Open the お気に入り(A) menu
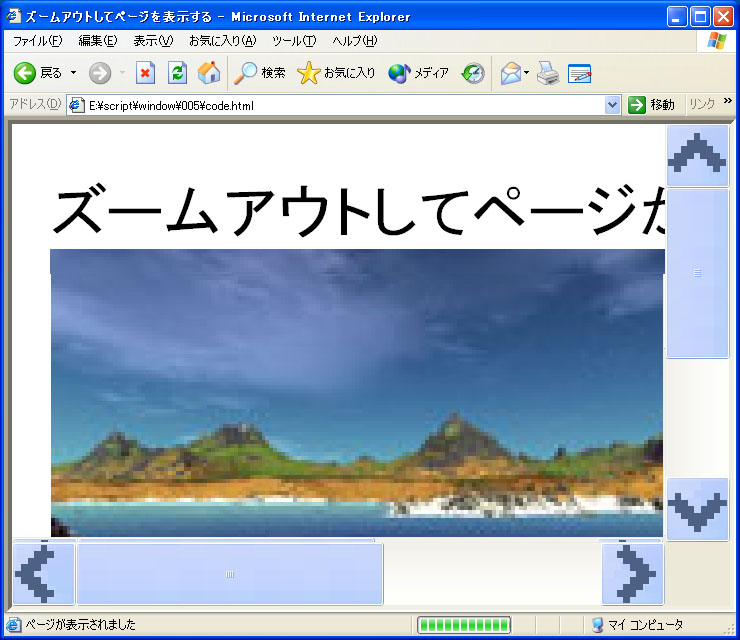Image resolution: width=740 pixels, height=640 pixels. [x=222, y=41]
